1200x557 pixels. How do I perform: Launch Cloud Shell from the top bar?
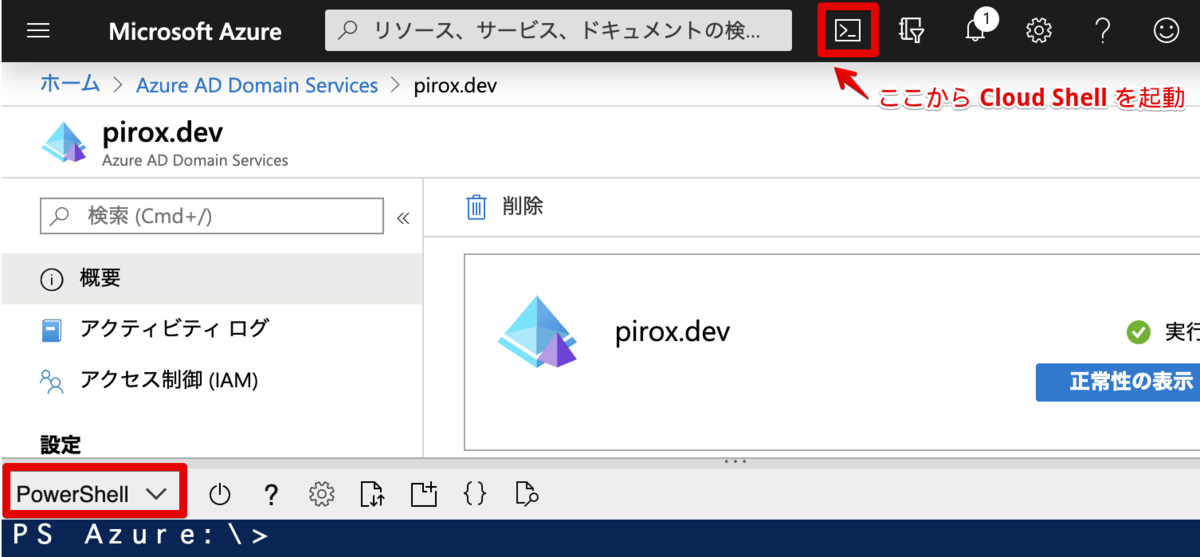pos(848,31)
